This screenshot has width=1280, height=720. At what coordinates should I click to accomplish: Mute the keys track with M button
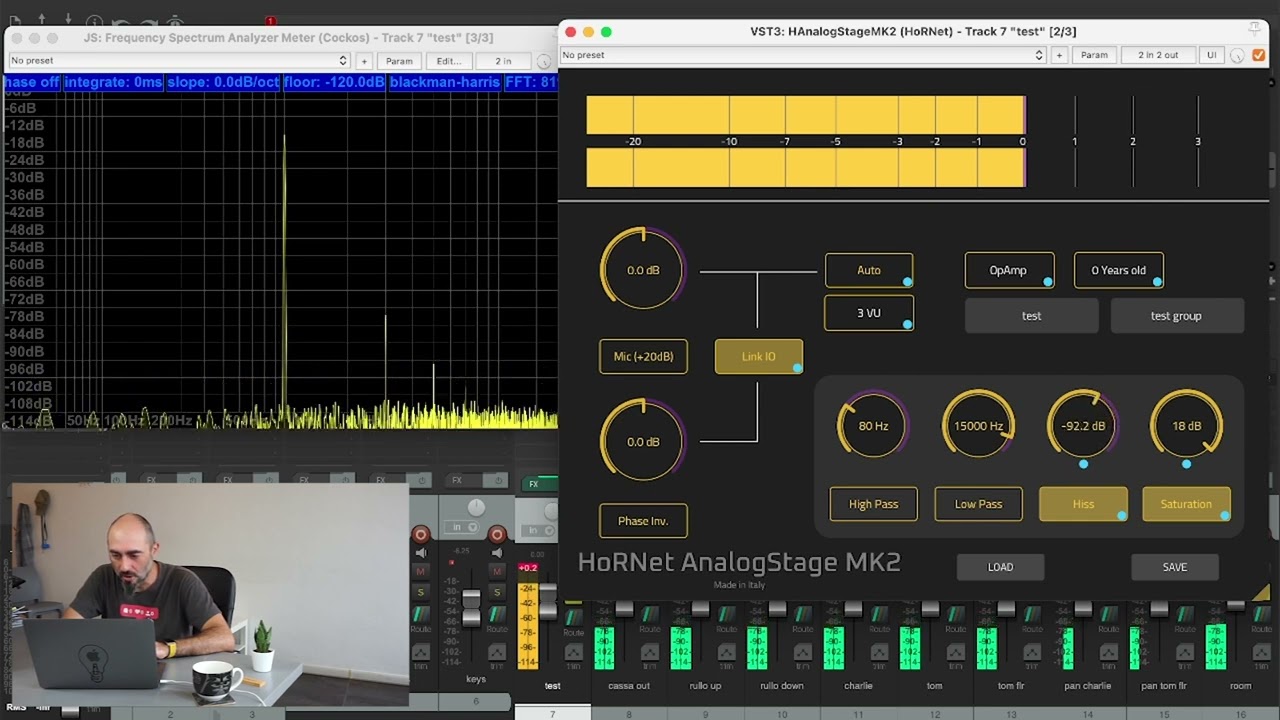click(497, 572)
